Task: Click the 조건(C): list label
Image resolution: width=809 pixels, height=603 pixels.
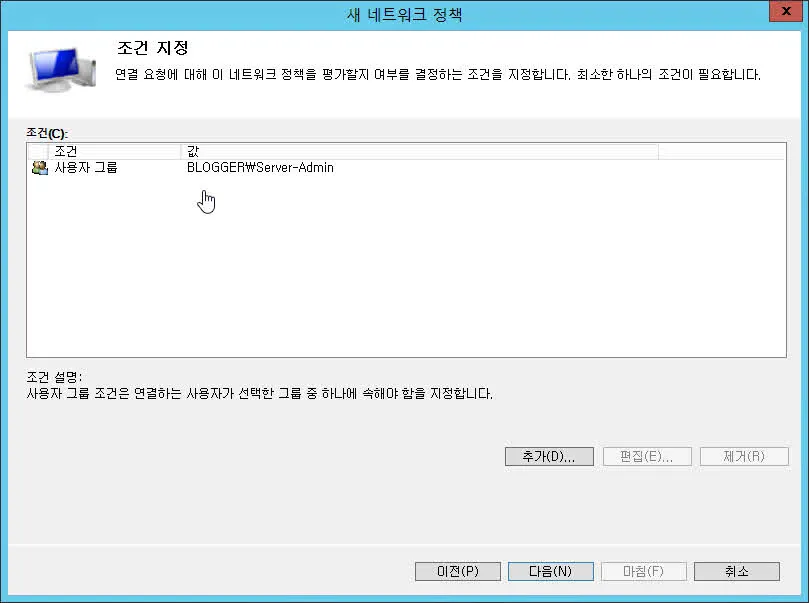Action: (x=47, y=133)
